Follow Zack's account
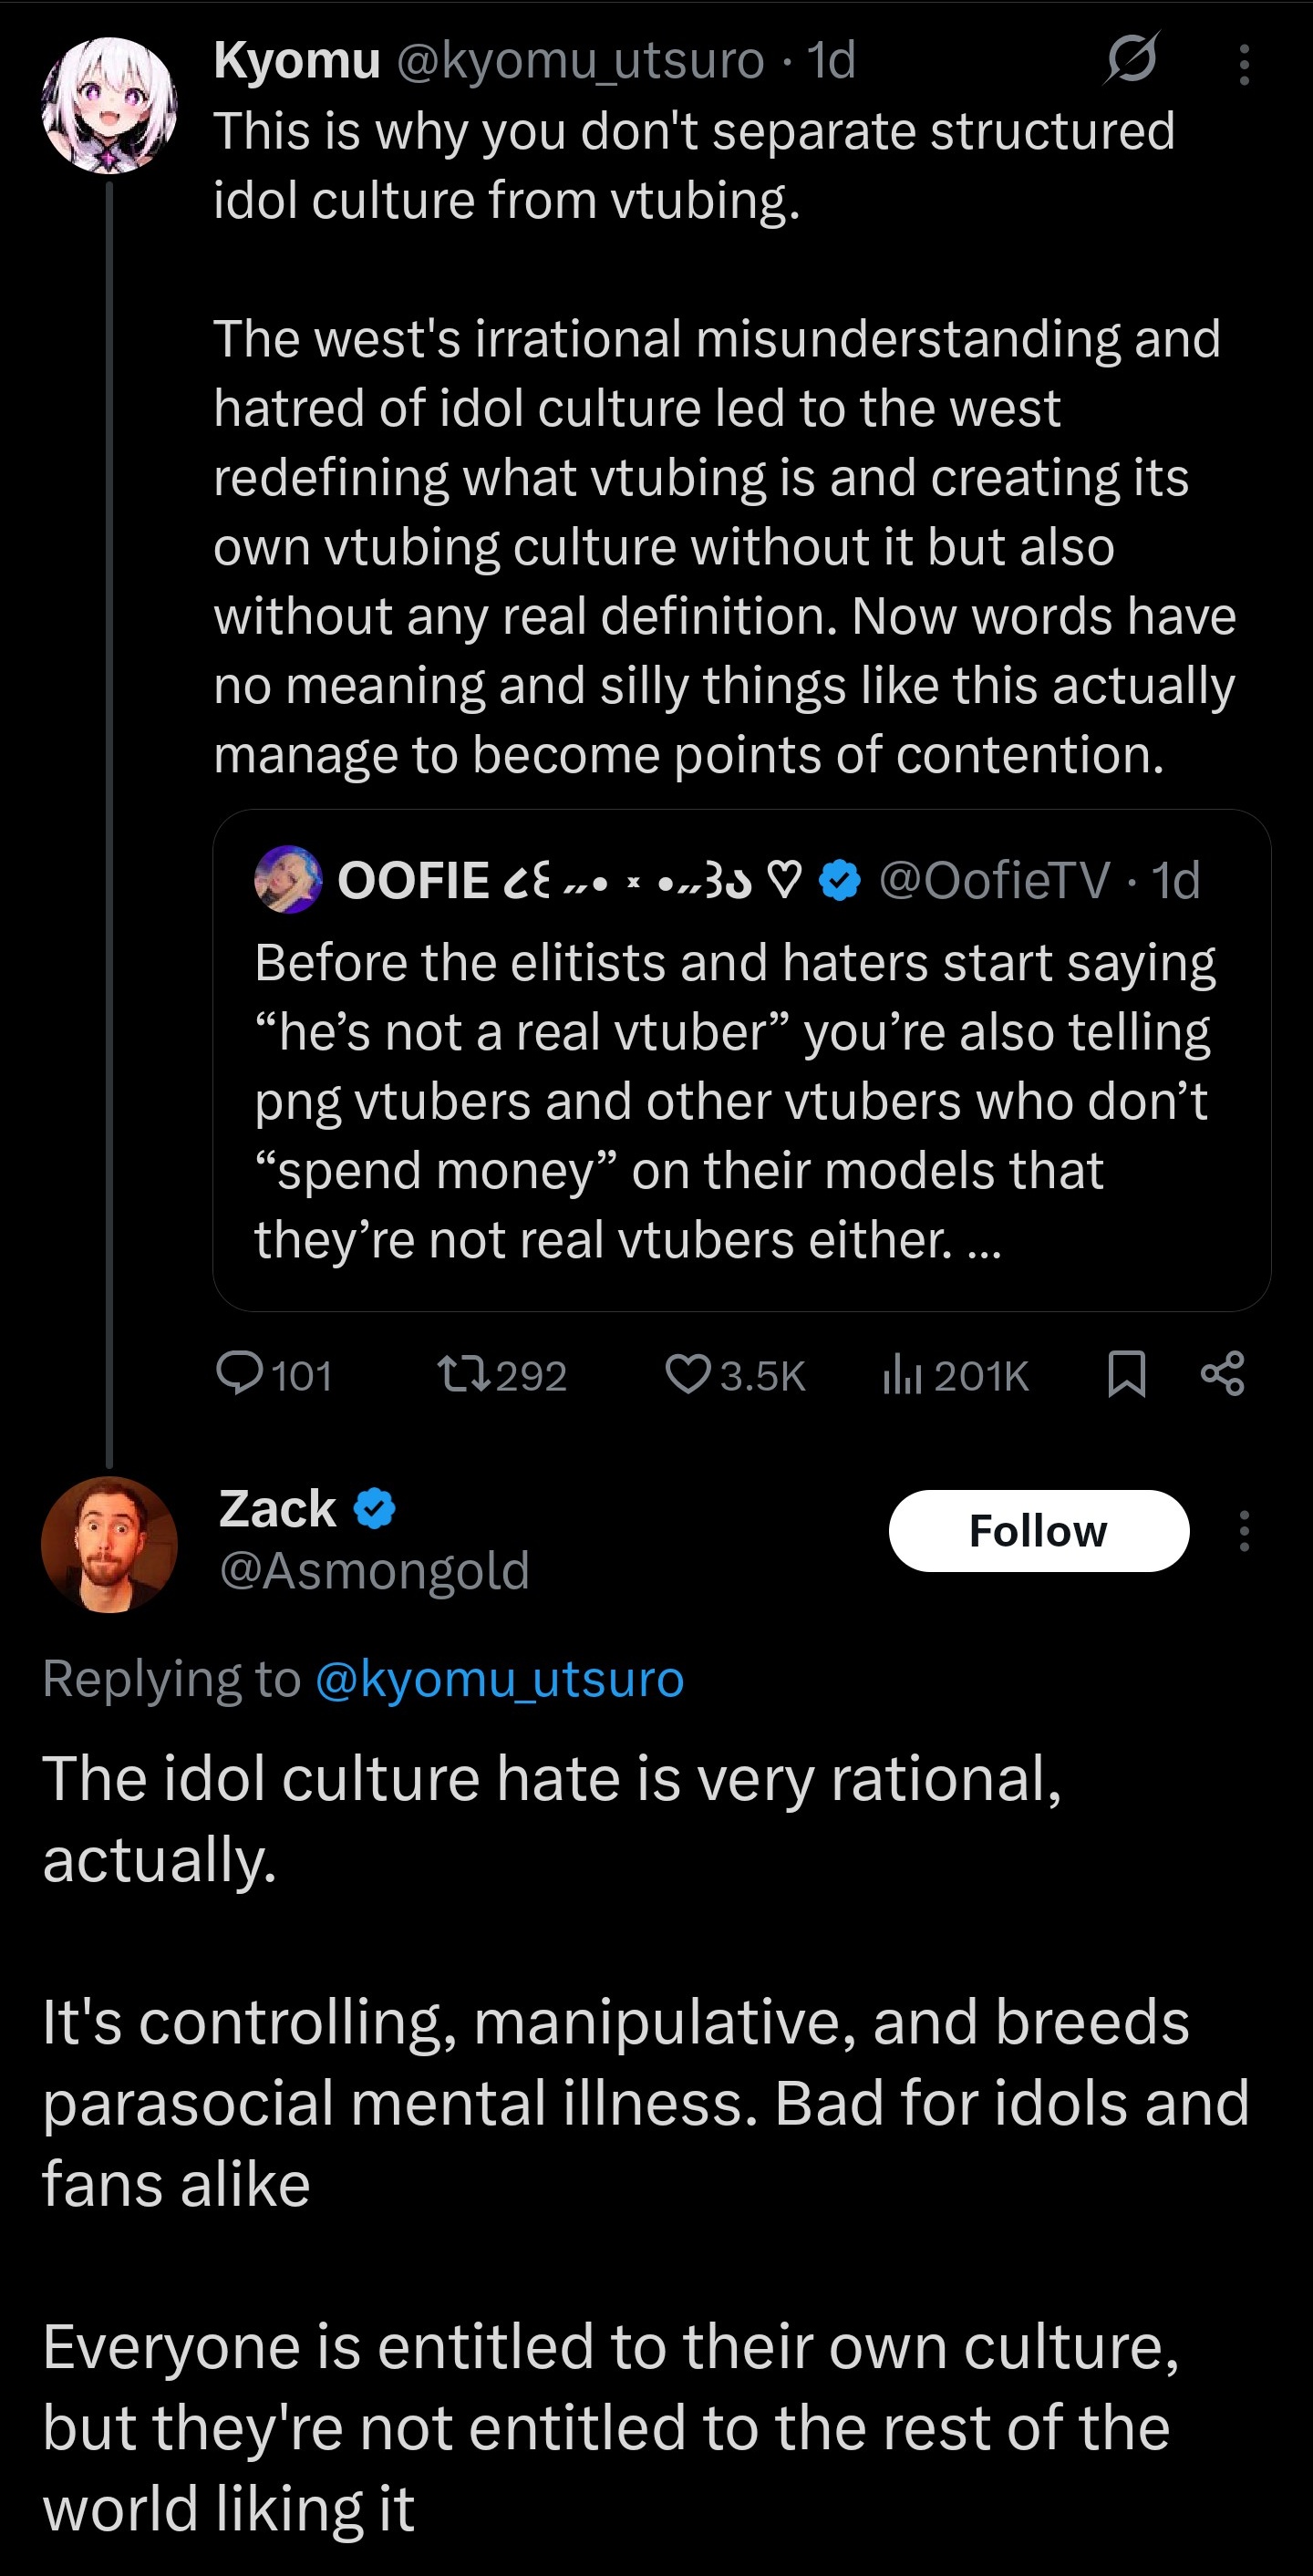1313x2576 pixels. pyautogui.click(x=1038, y=1530)
